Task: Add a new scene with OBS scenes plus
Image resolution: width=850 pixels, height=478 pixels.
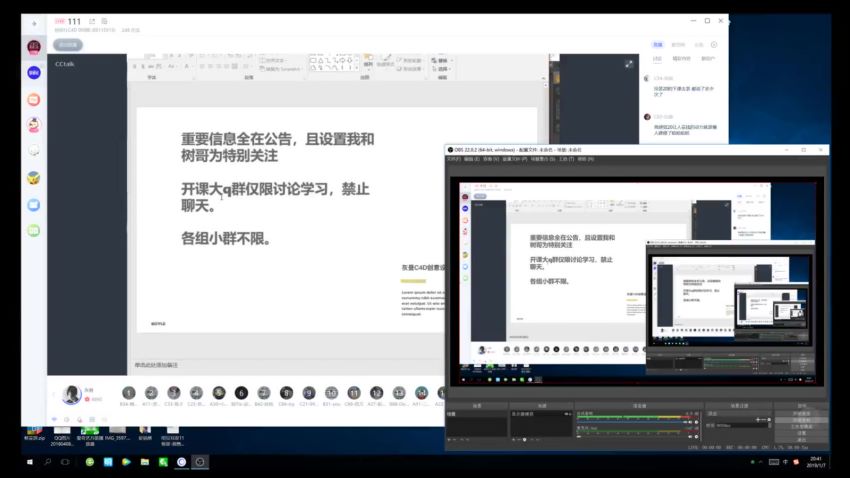Action: point(449,440)
